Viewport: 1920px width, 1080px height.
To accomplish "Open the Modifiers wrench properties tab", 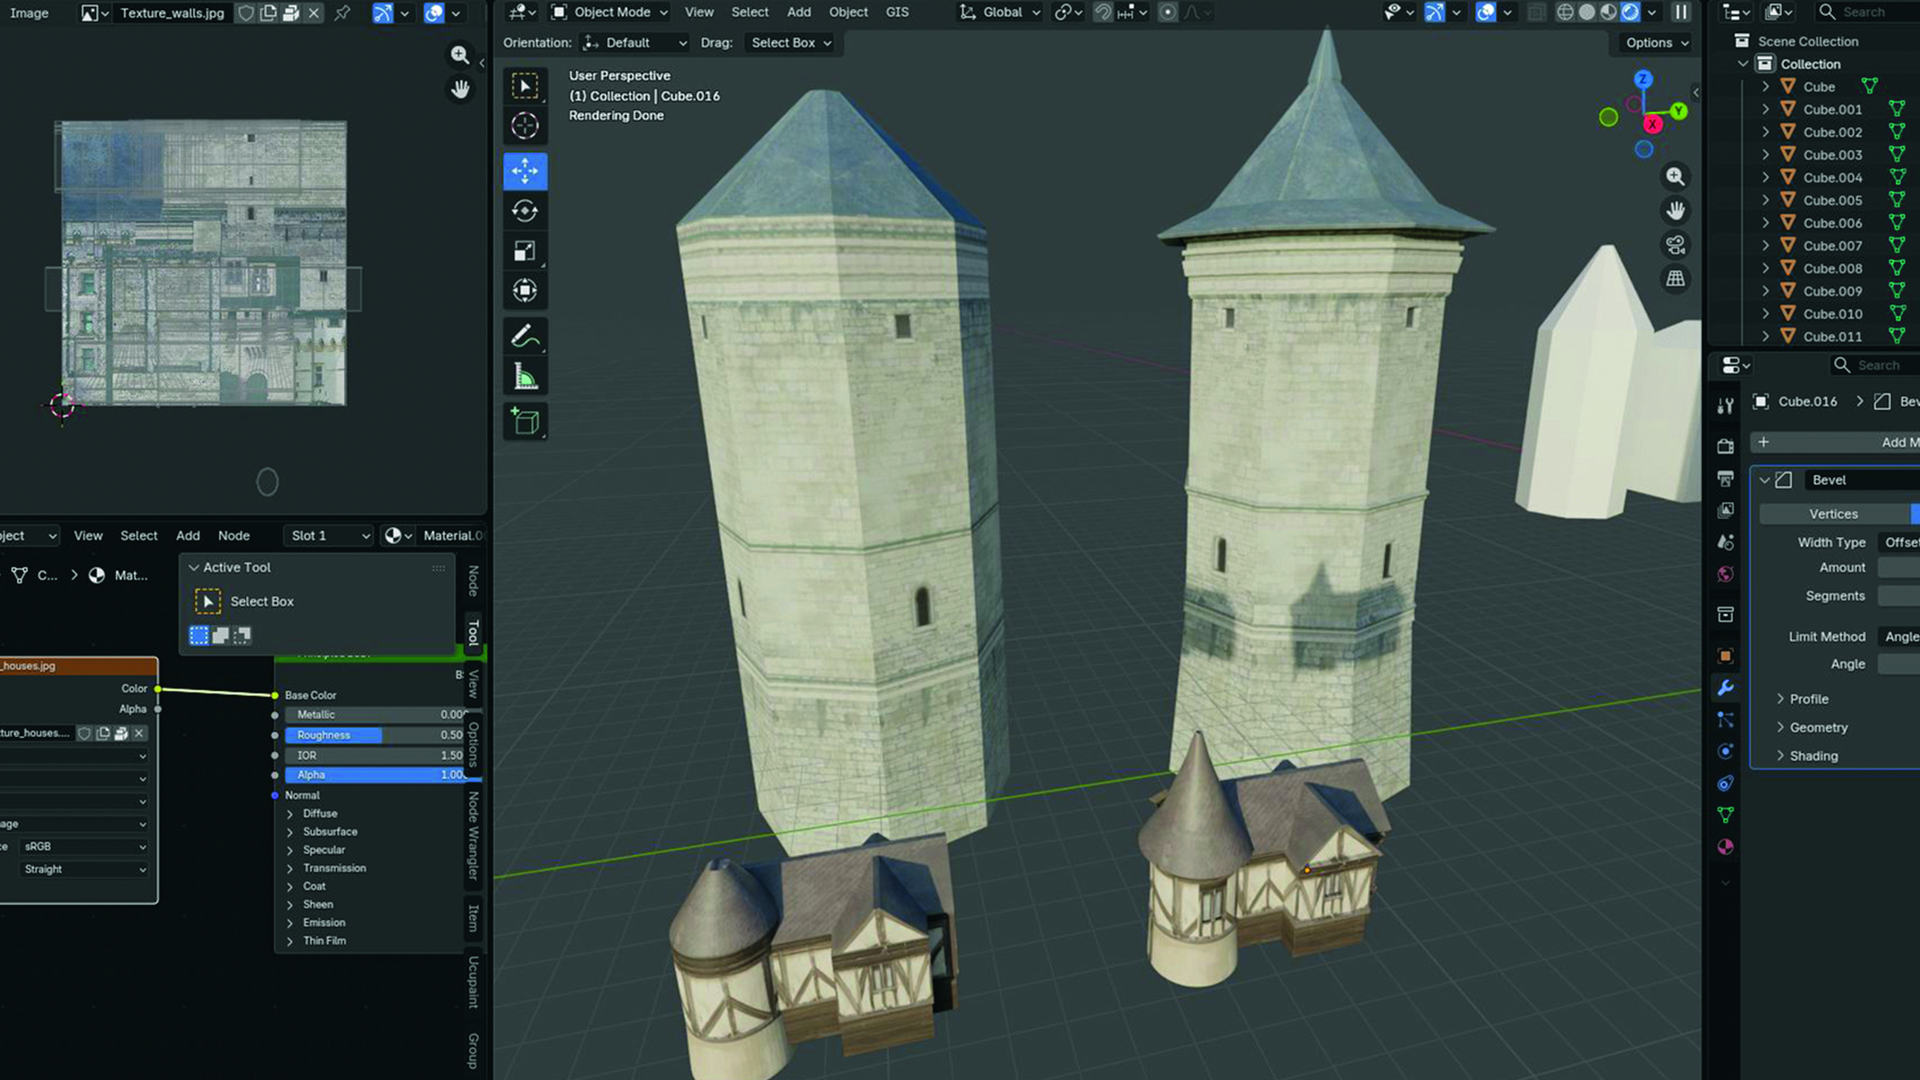I will click(x=1725, y=688).
